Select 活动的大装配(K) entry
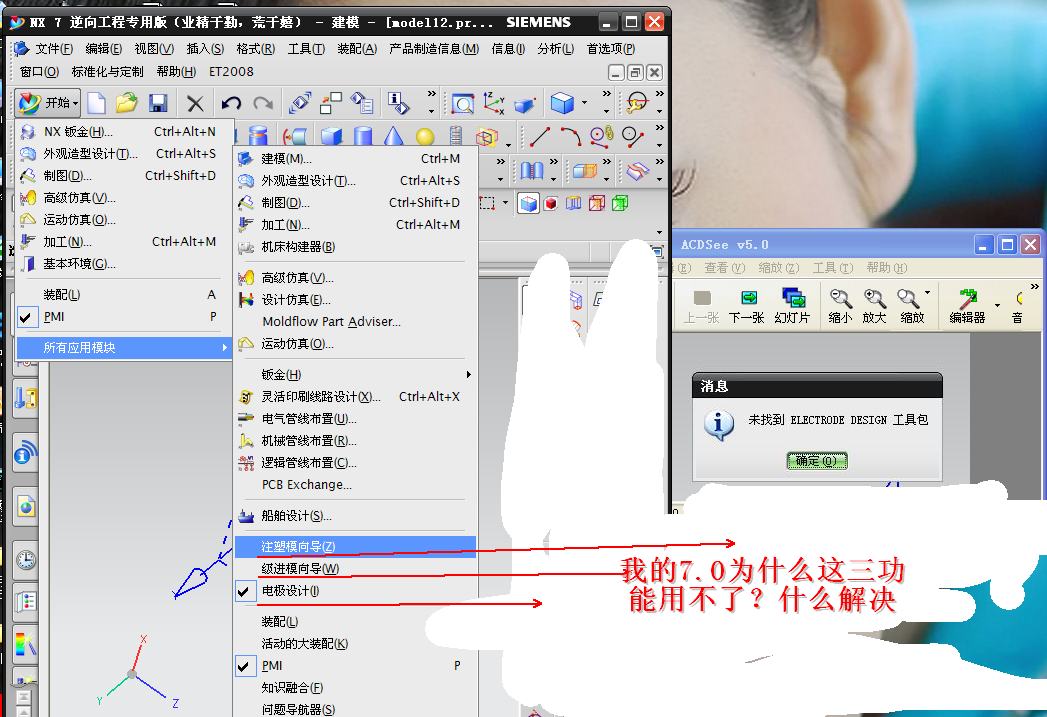 coord(355,644)
